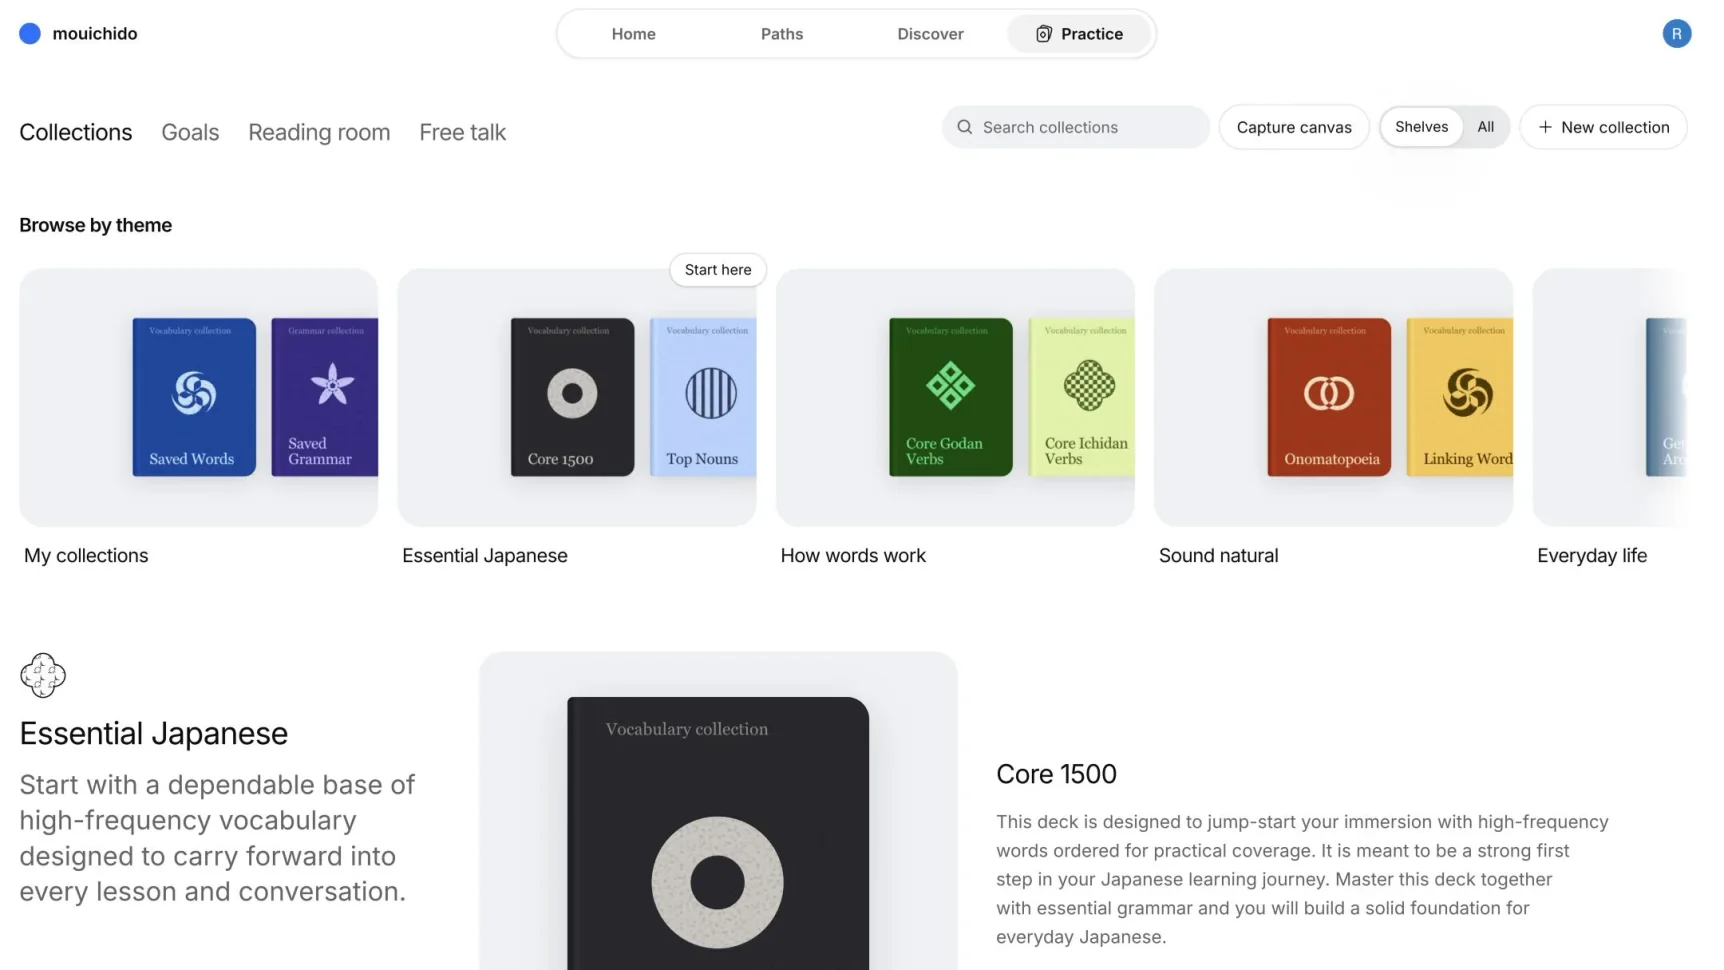Switch to All view
The height and width of the screenshot is (970, 1724).
click(x=1486, y=127)
